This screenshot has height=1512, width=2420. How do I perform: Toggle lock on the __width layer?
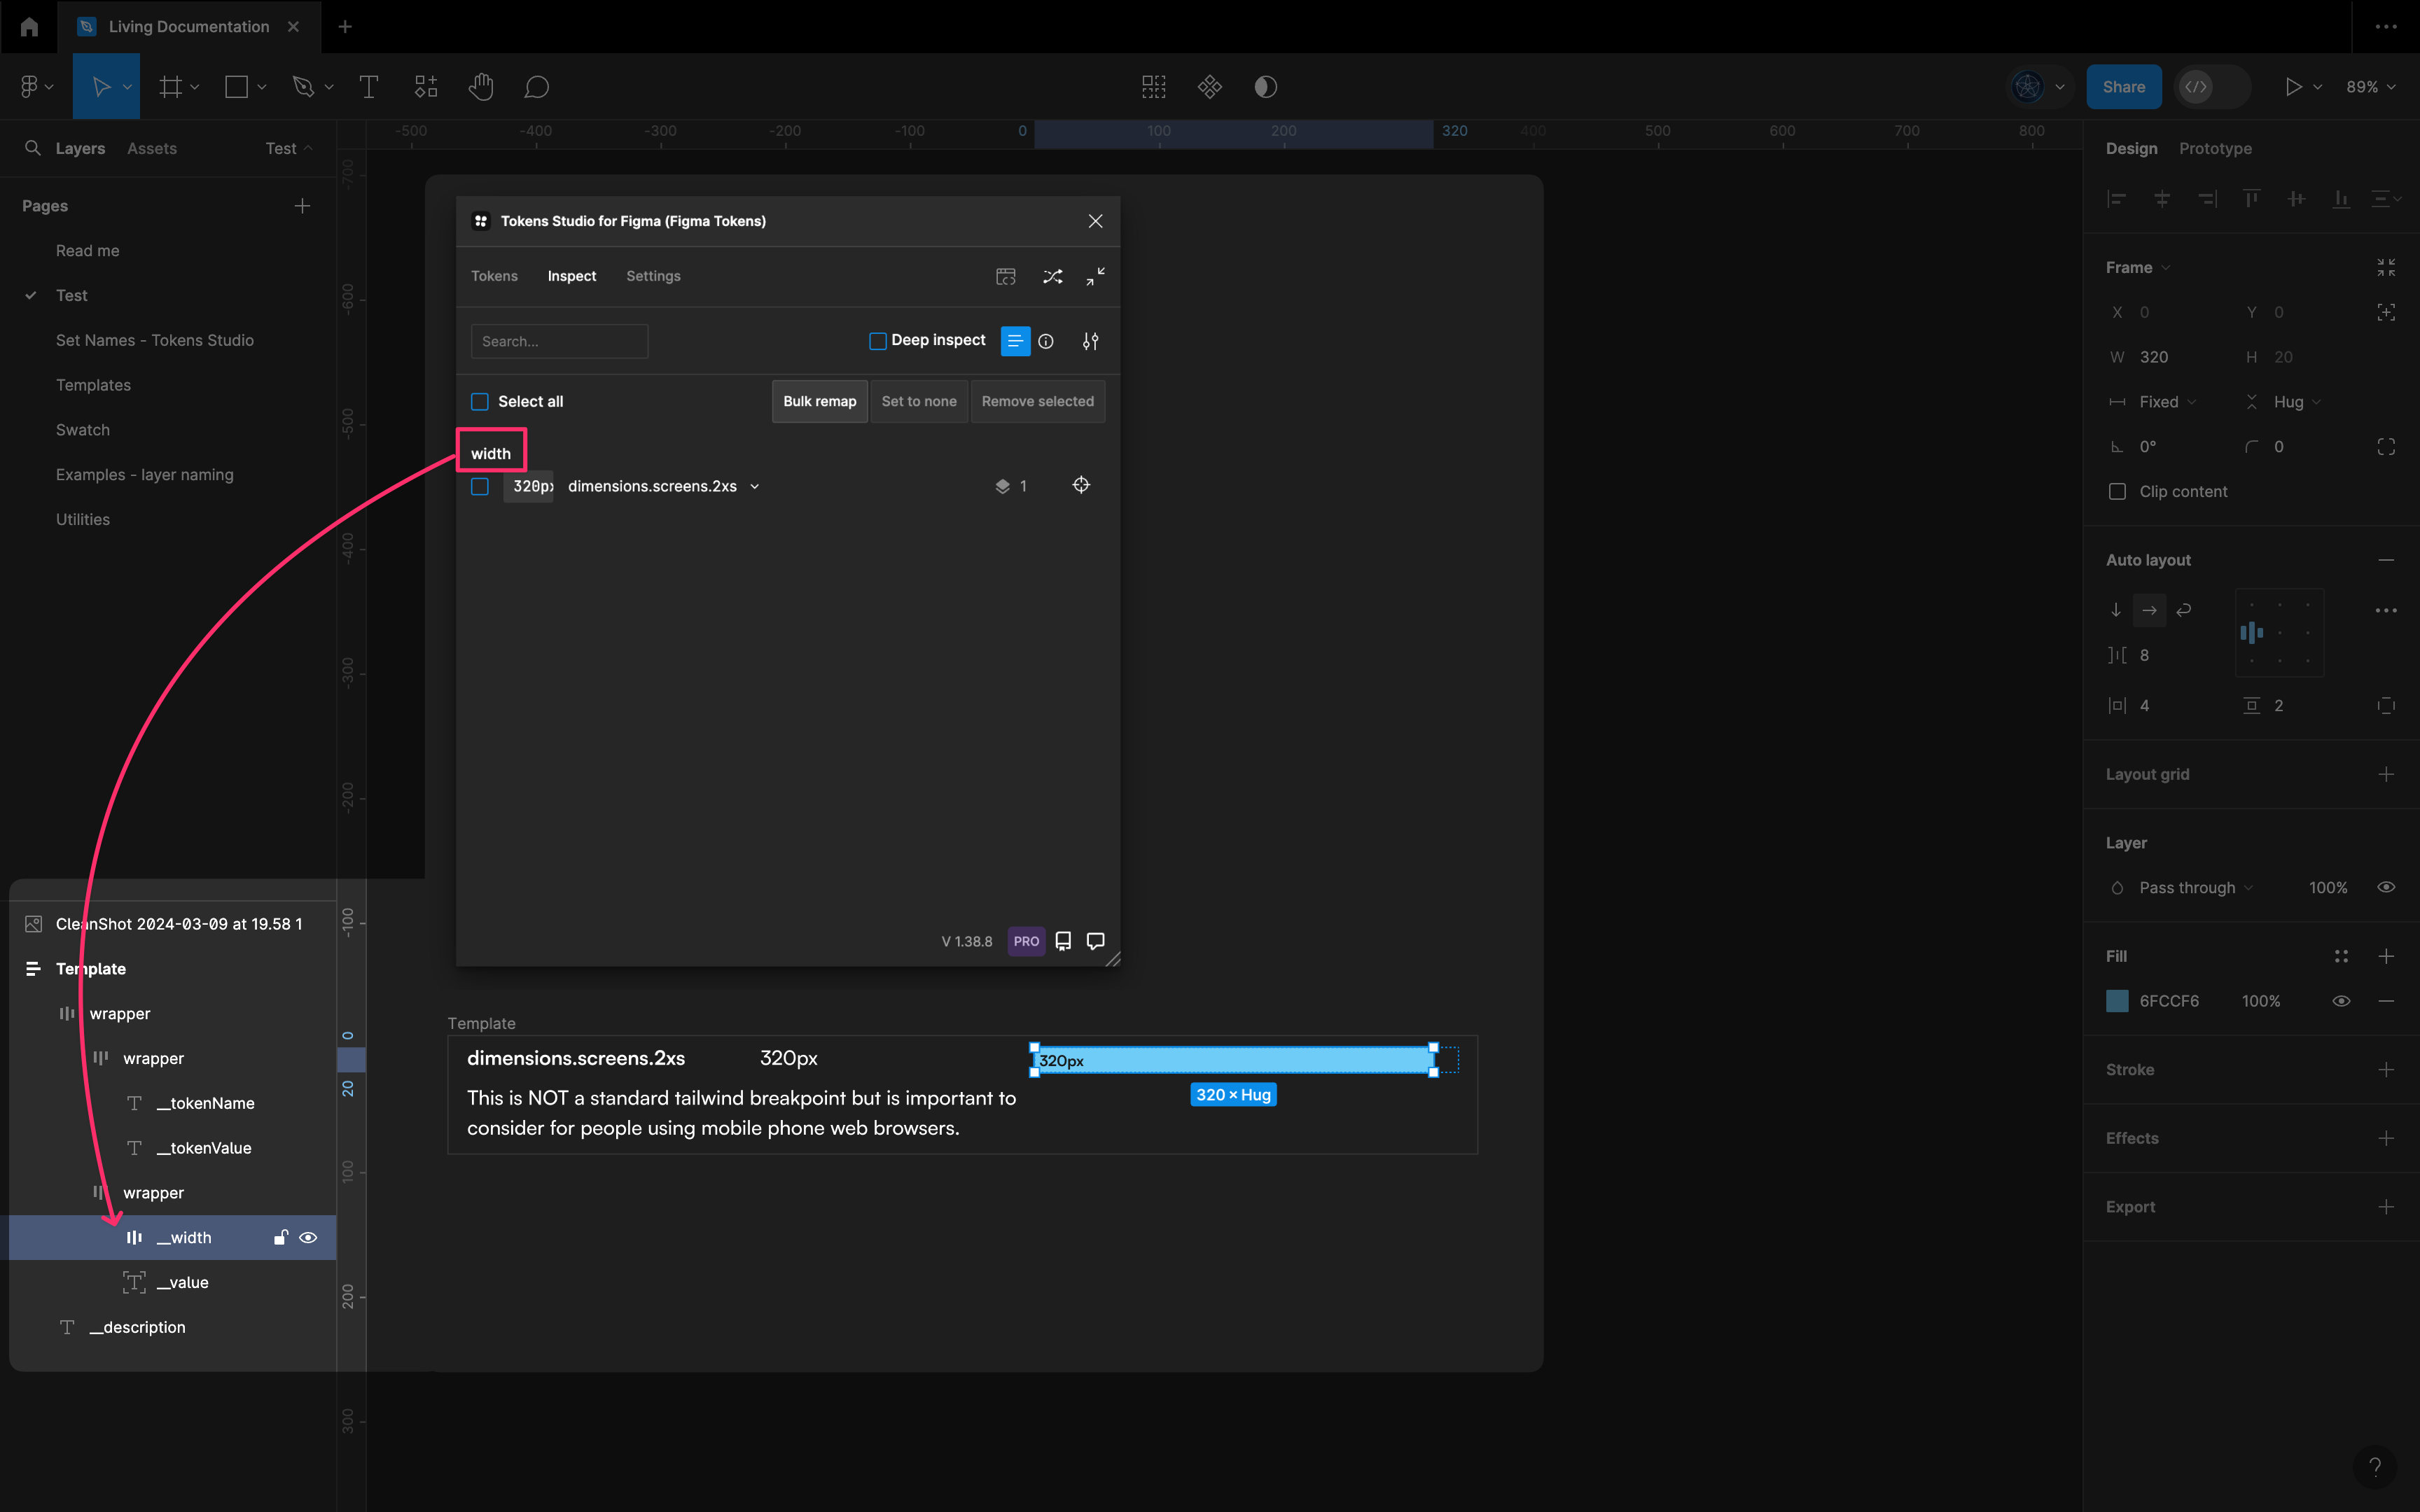(x=281, y=1238)
